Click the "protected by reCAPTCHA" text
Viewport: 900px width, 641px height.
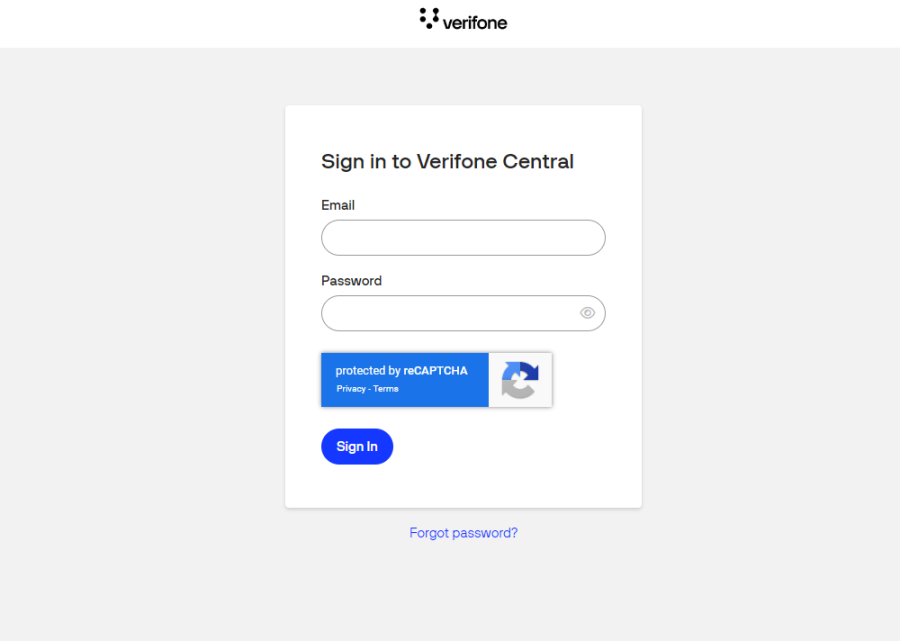(401, 371)
